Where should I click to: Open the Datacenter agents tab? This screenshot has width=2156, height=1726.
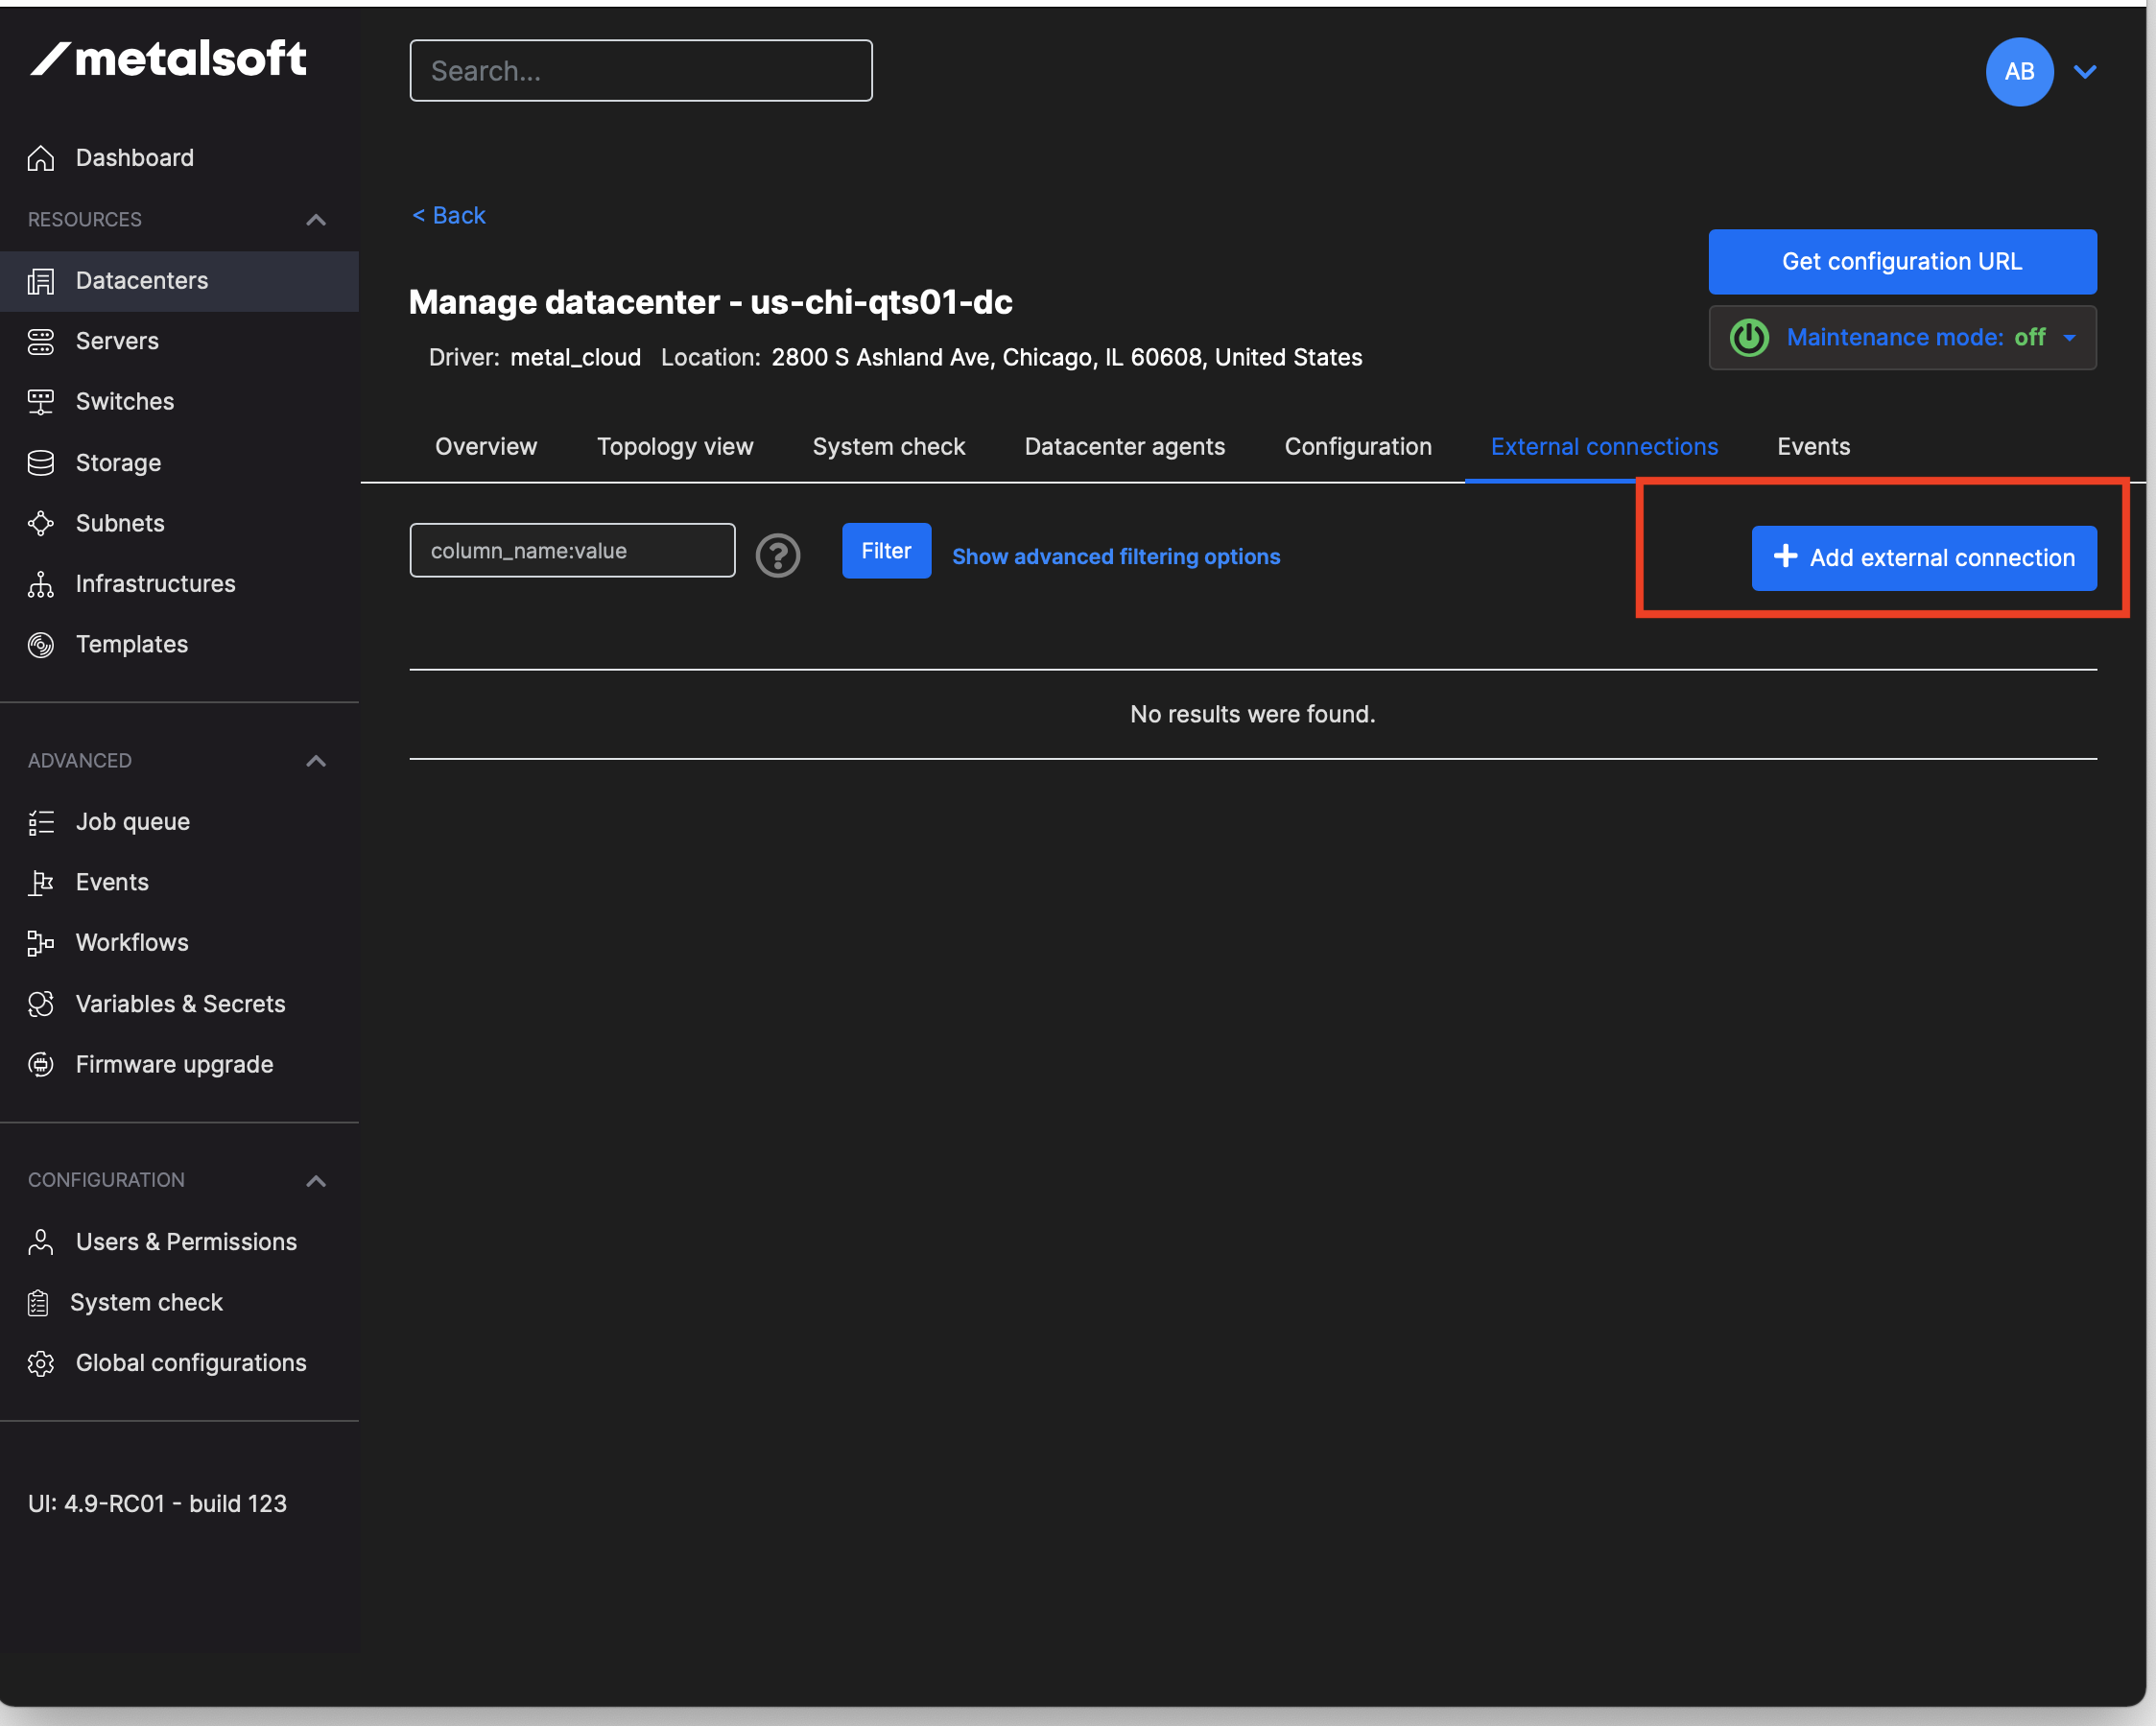tap(1125, 447)
